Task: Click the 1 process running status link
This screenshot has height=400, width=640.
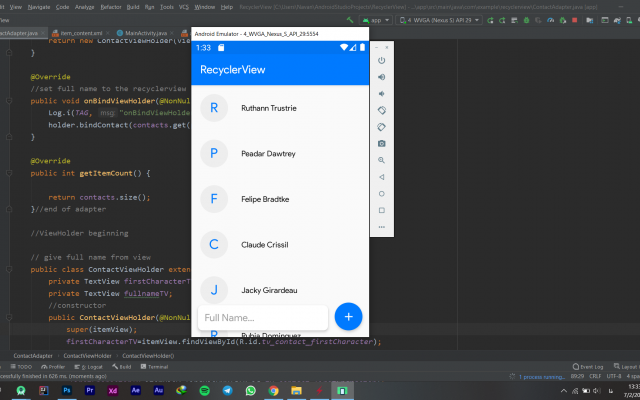Action: click(x=542, y=377)
